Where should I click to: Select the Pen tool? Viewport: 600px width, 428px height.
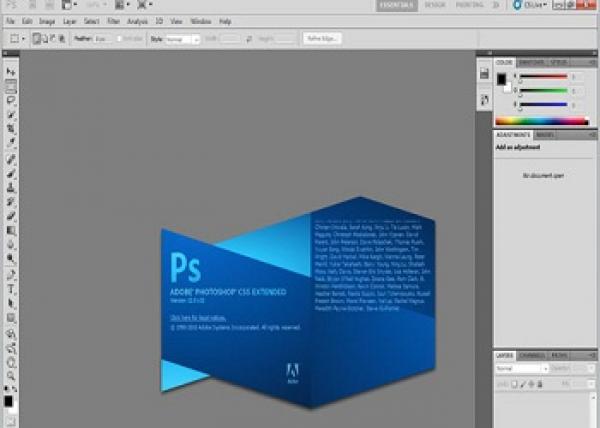(x=11, y=275)
